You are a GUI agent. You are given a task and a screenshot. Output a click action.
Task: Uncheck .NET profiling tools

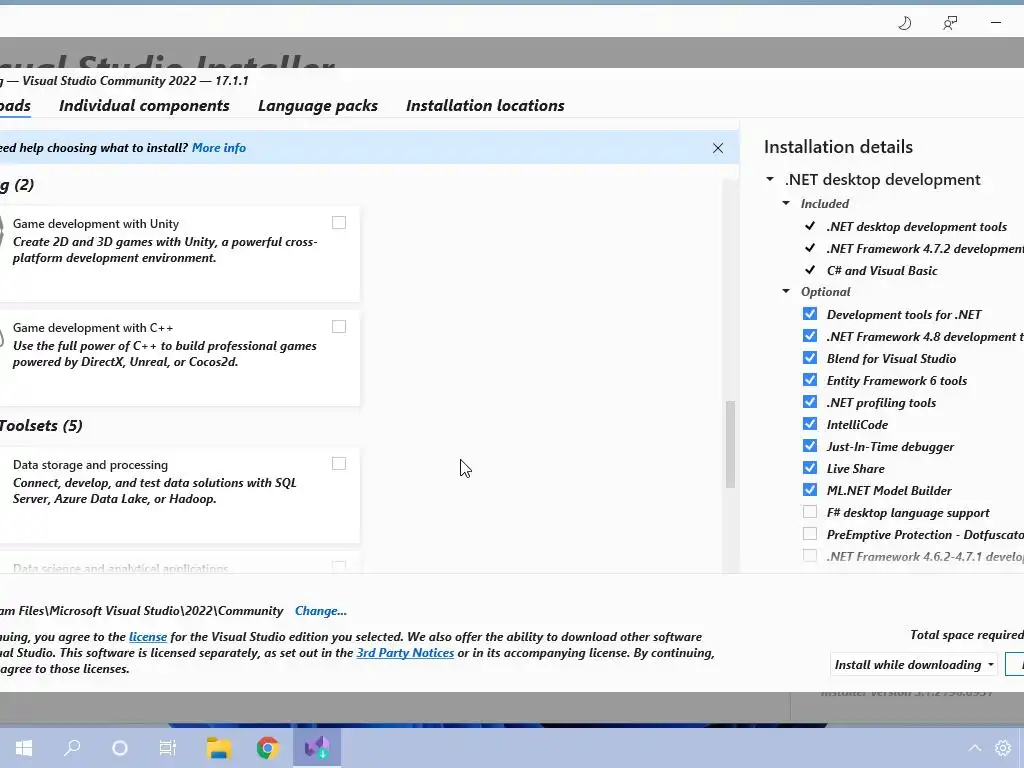[810, 402]
